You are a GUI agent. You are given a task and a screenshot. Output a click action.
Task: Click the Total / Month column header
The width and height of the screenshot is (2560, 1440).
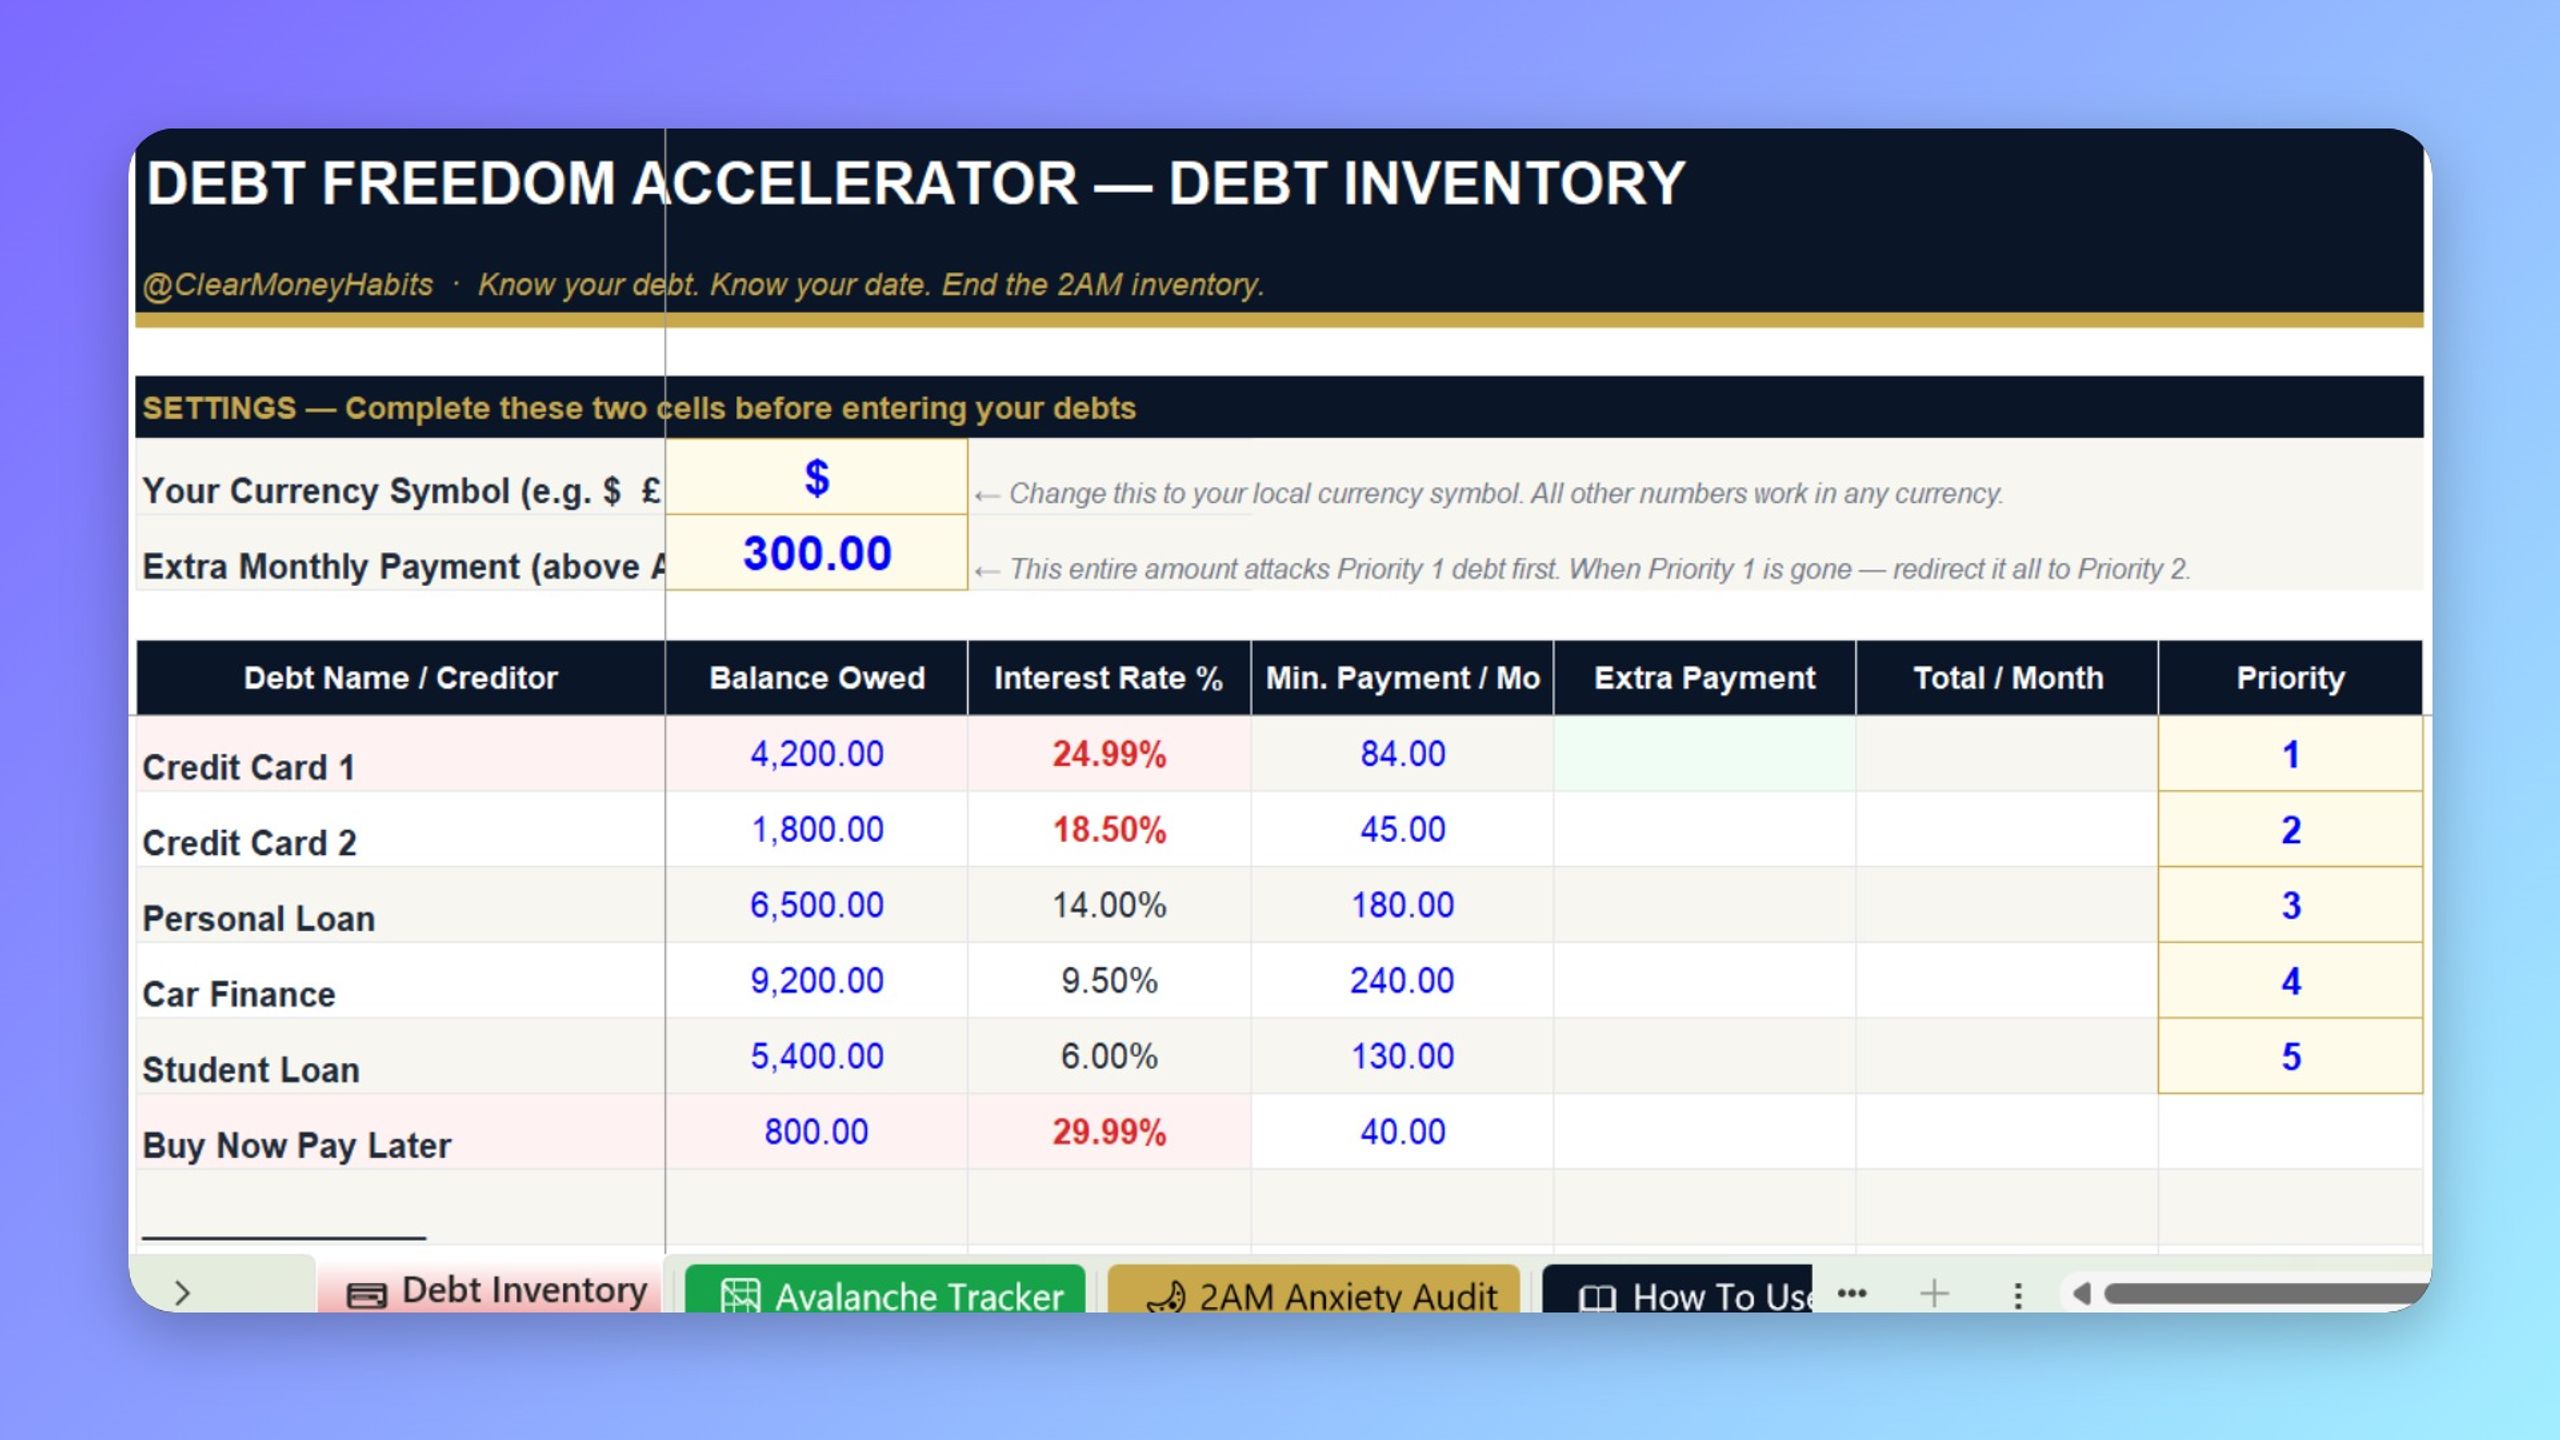click(2007, 678)
